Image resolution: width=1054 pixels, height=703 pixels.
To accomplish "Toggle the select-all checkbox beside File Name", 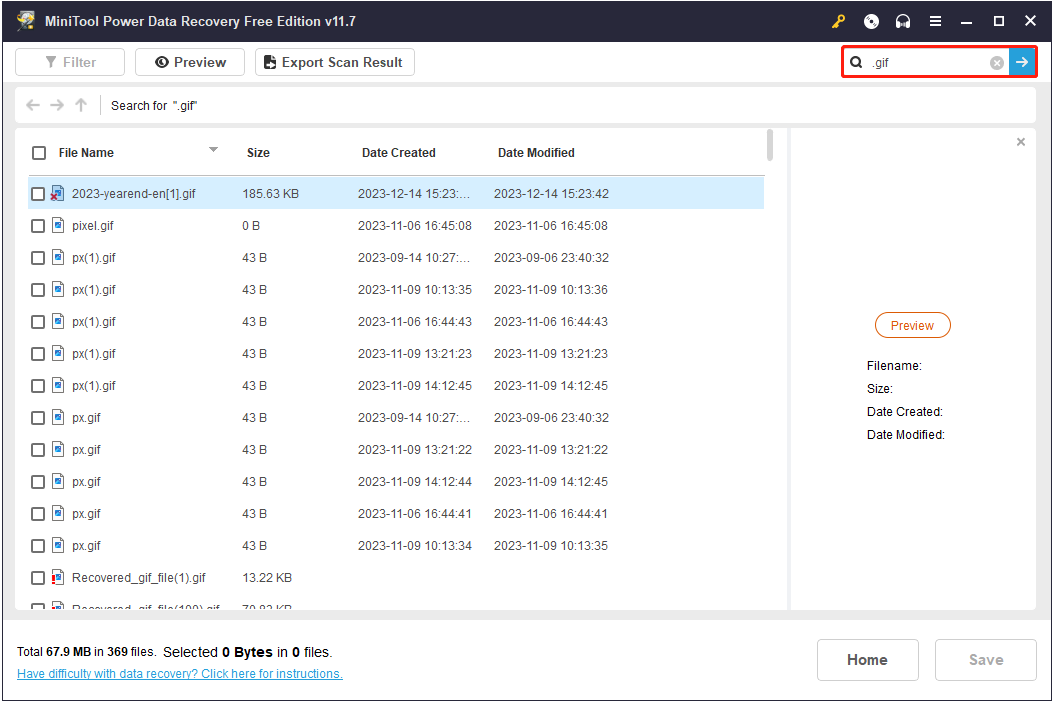I will click(x=39, y=153).
